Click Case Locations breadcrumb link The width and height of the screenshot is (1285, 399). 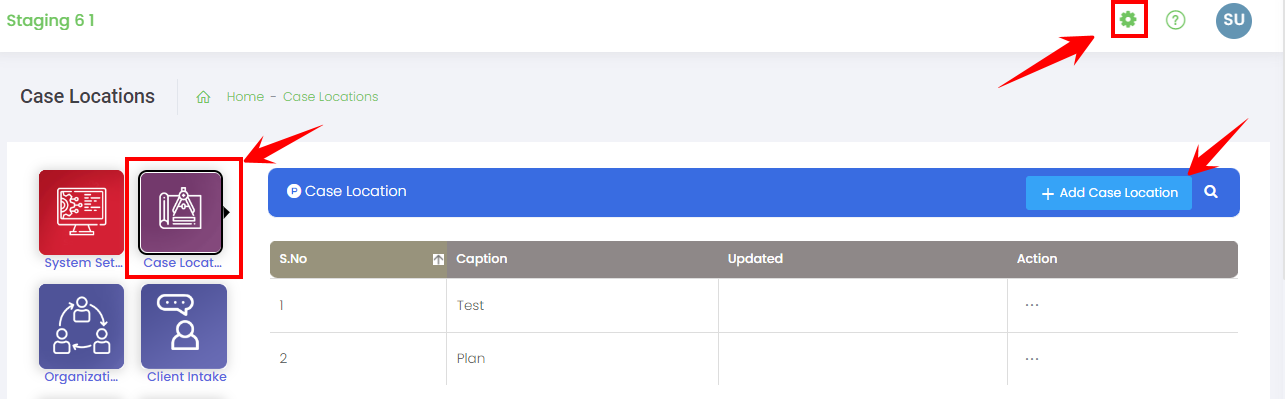click(331, 97)
